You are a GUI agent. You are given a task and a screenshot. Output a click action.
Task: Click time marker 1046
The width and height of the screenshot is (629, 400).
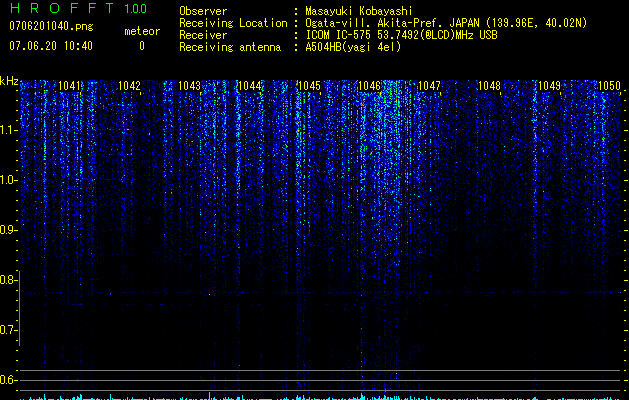[369, 86]
